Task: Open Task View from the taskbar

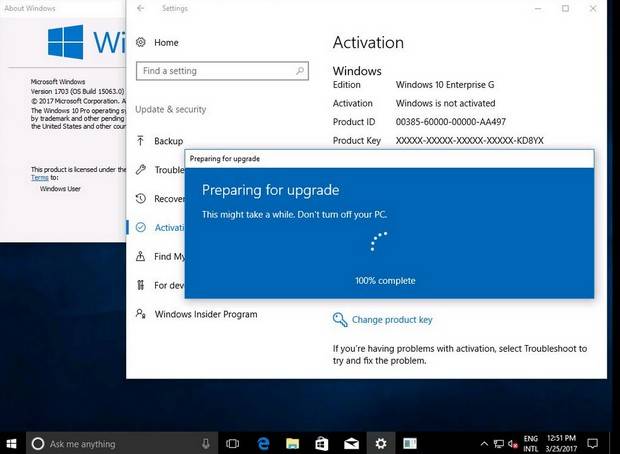Action: point(232,444)
